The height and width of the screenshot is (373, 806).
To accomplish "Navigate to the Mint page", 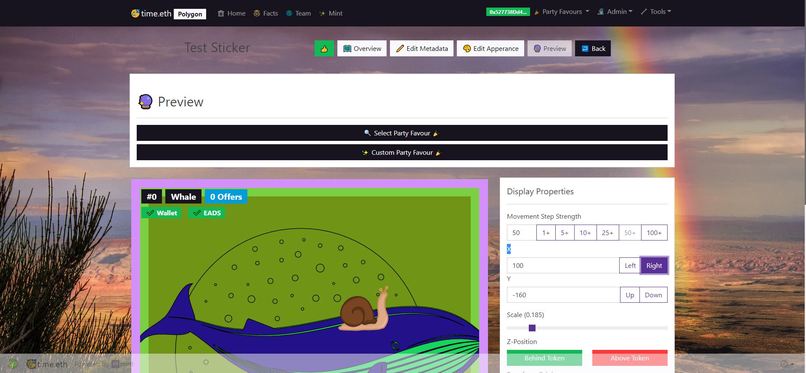I will click(331, 13).
